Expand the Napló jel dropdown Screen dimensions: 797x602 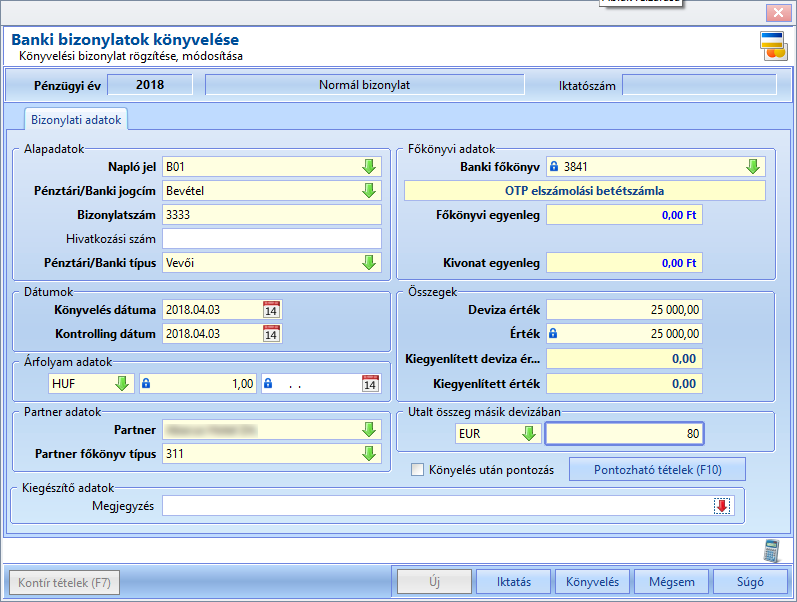click(369, 166)
